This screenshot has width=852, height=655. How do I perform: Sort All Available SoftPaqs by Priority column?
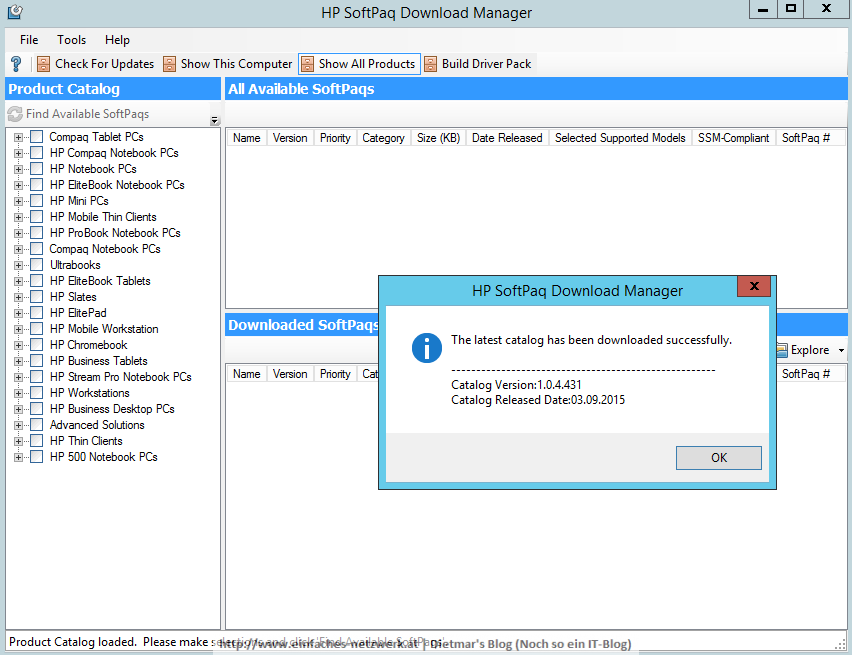coord(335,138)
